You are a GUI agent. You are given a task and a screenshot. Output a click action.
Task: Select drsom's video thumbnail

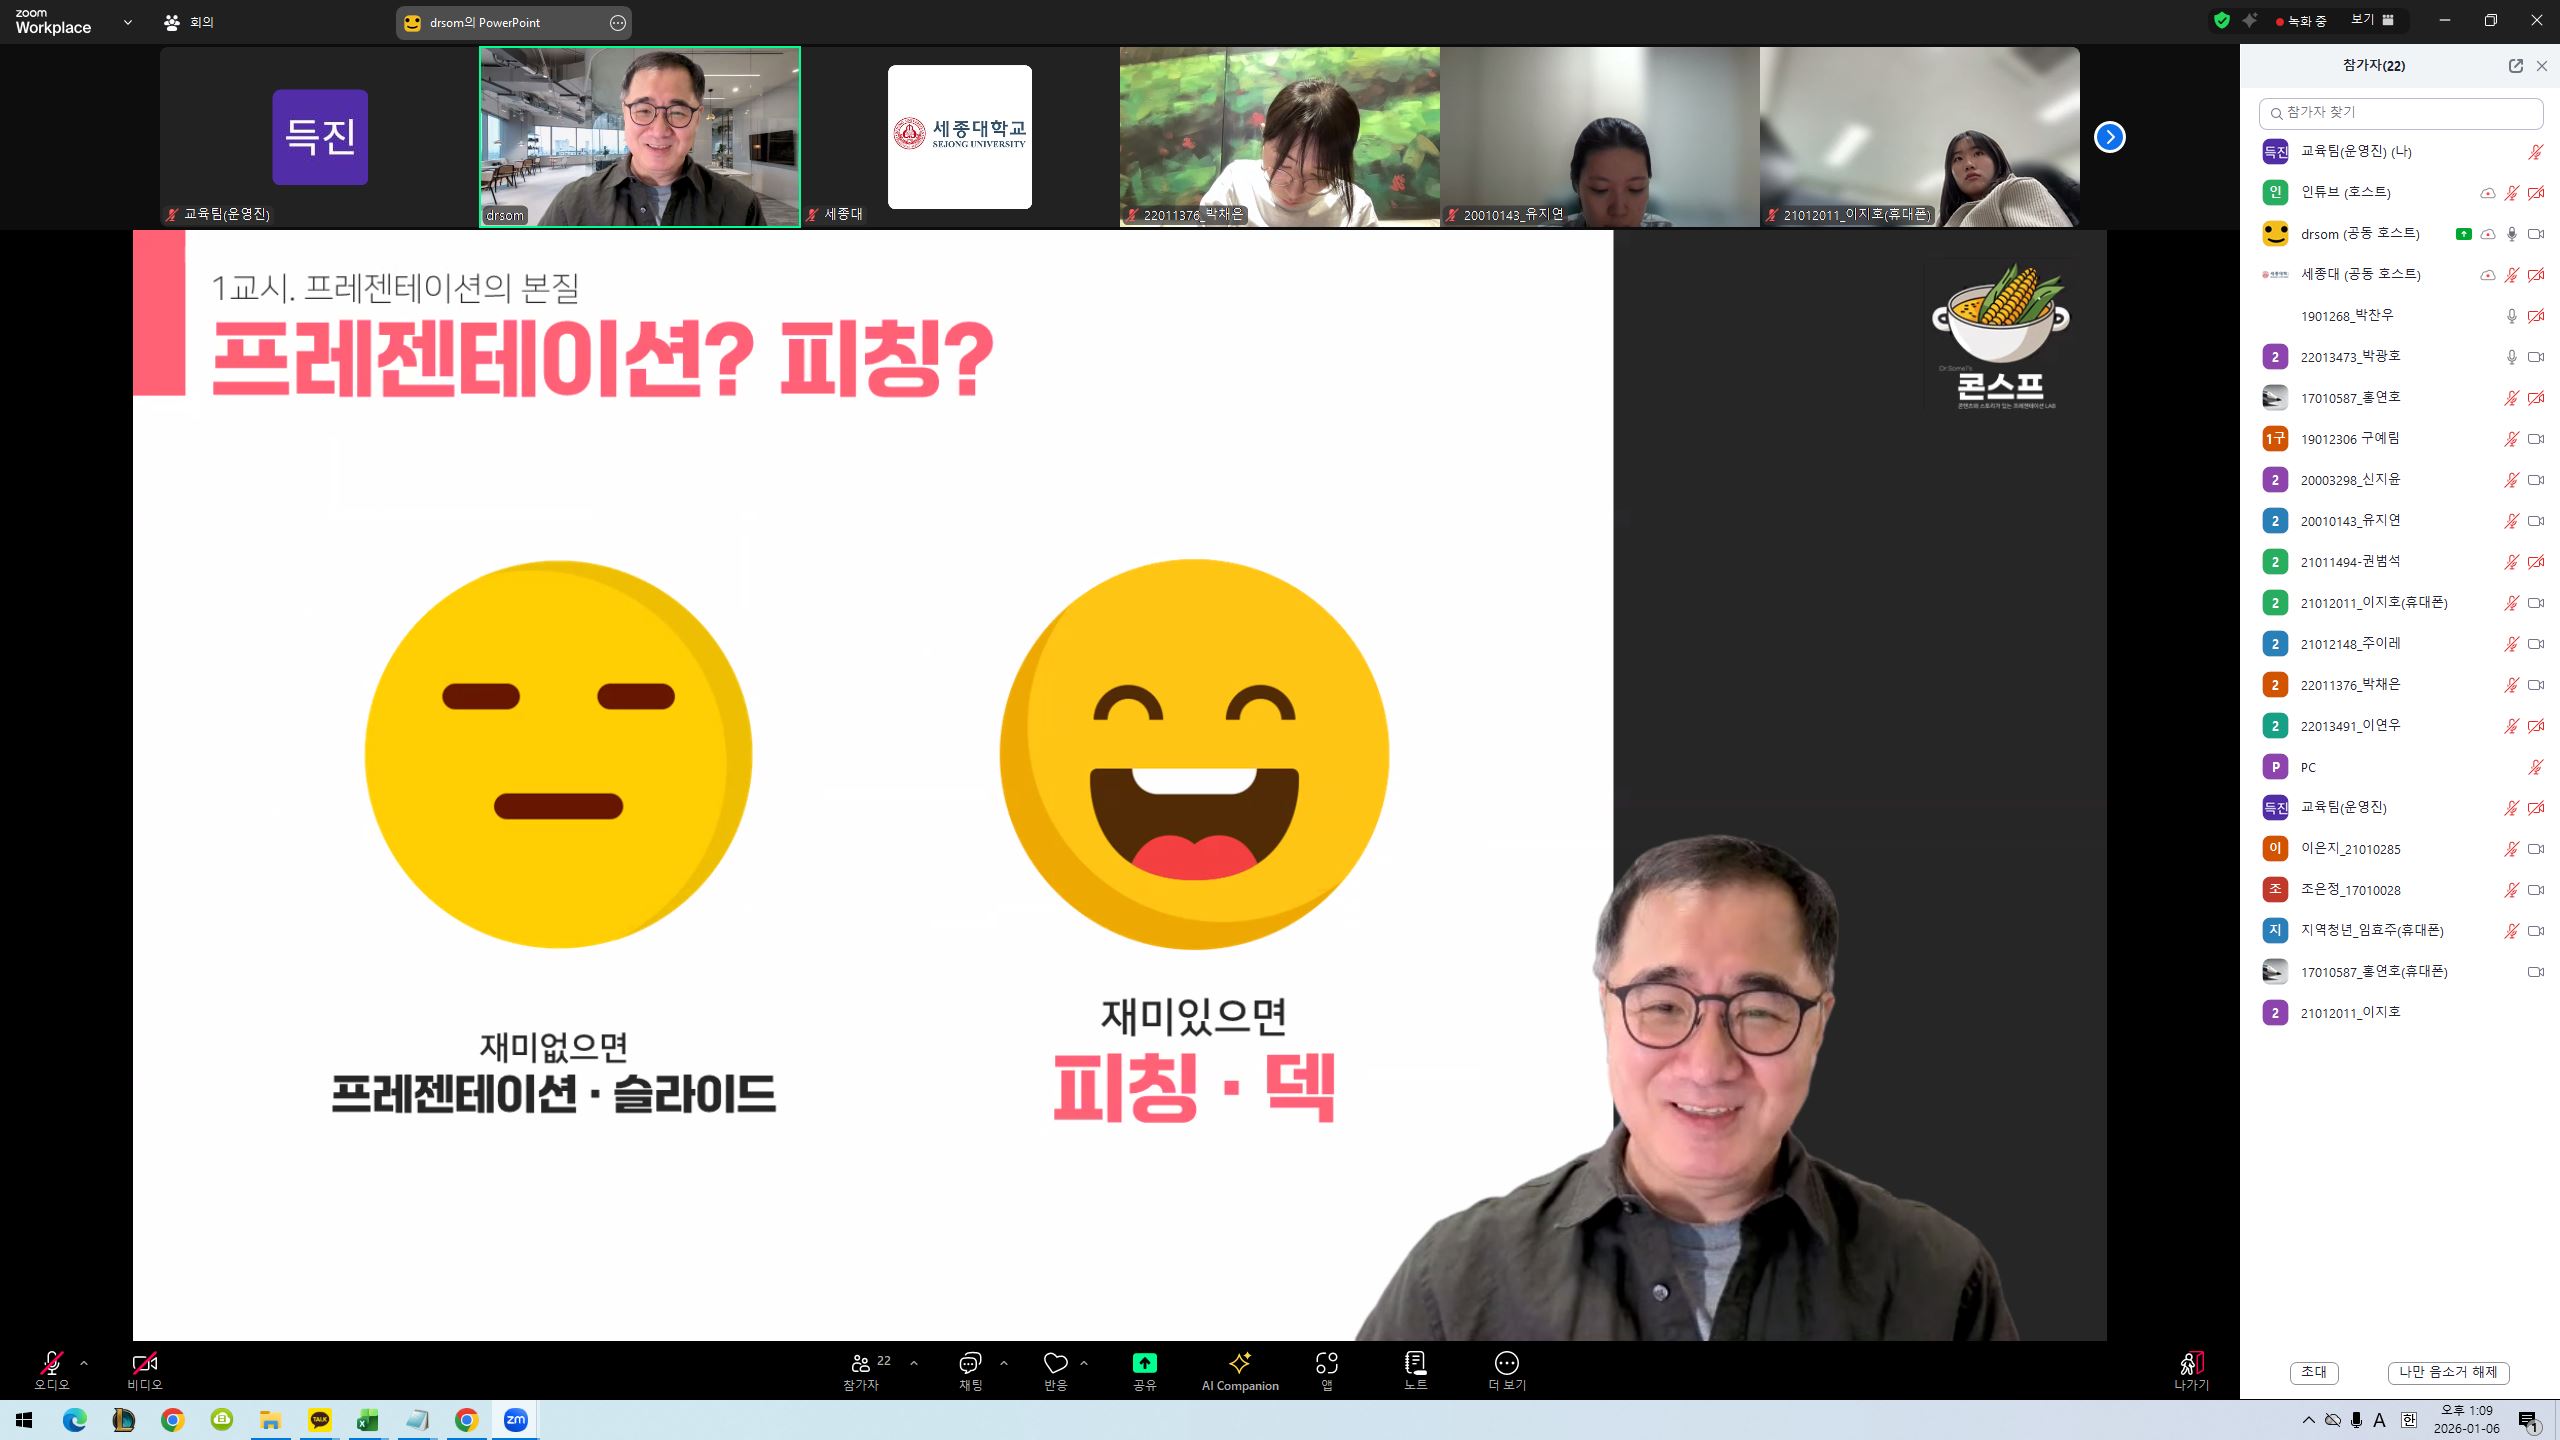(640, 137)
